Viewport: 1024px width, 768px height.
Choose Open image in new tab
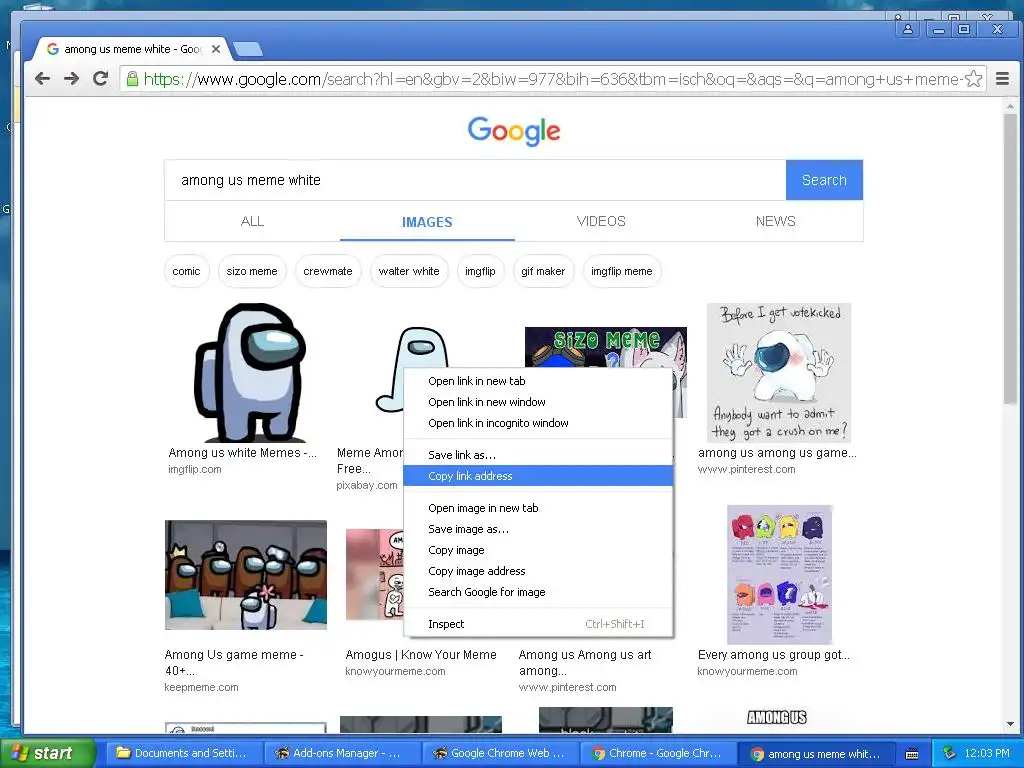tap(538, 507)
